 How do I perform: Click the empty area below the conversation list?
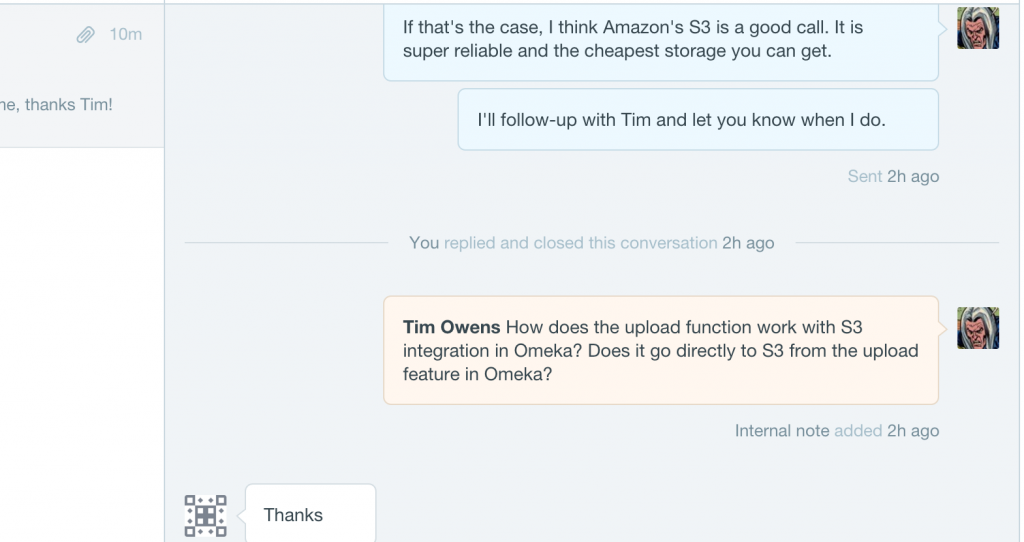[x=82, y=345]
